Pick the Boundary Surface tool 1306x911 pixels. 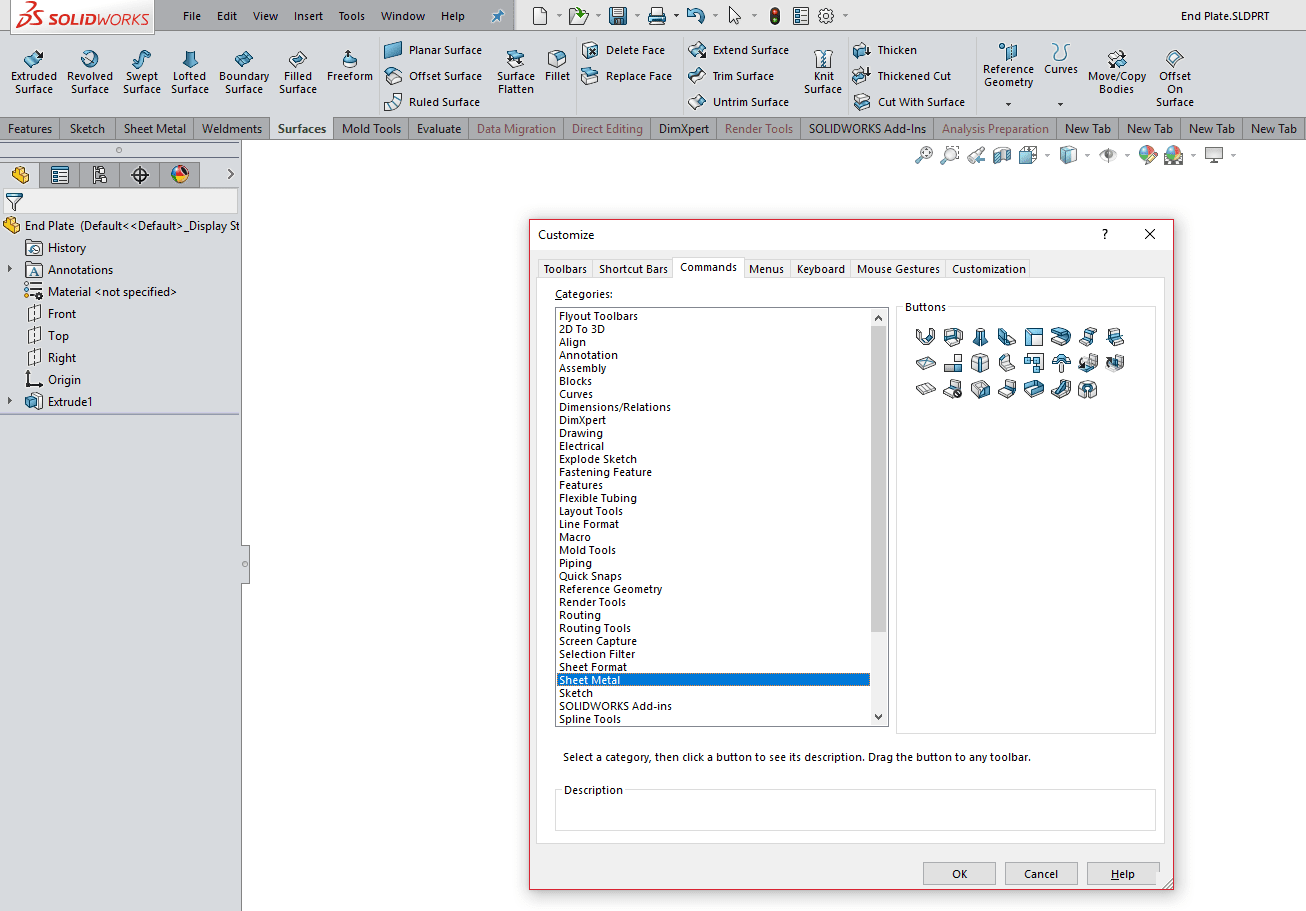[244, 72]
